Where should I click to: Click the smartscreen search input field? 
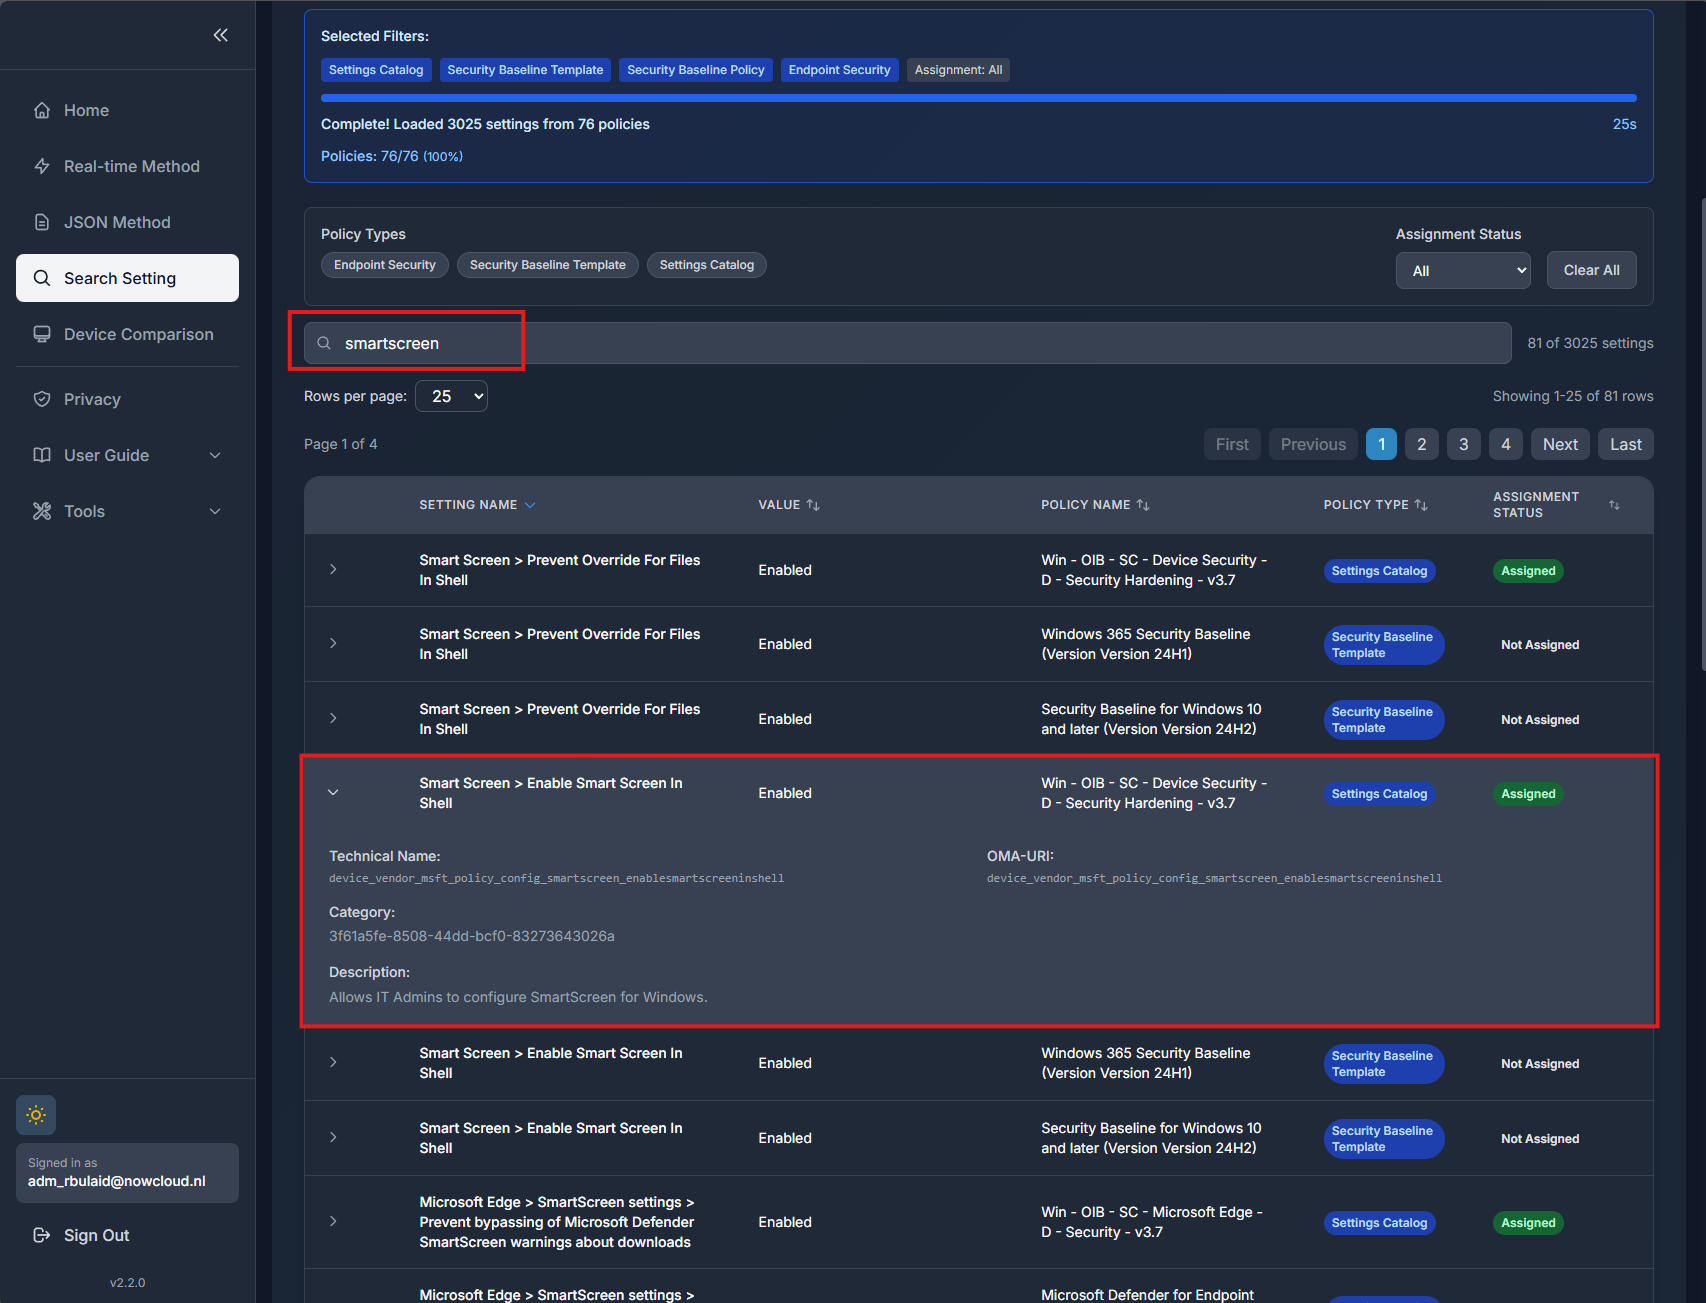click(x=900, y=343)
